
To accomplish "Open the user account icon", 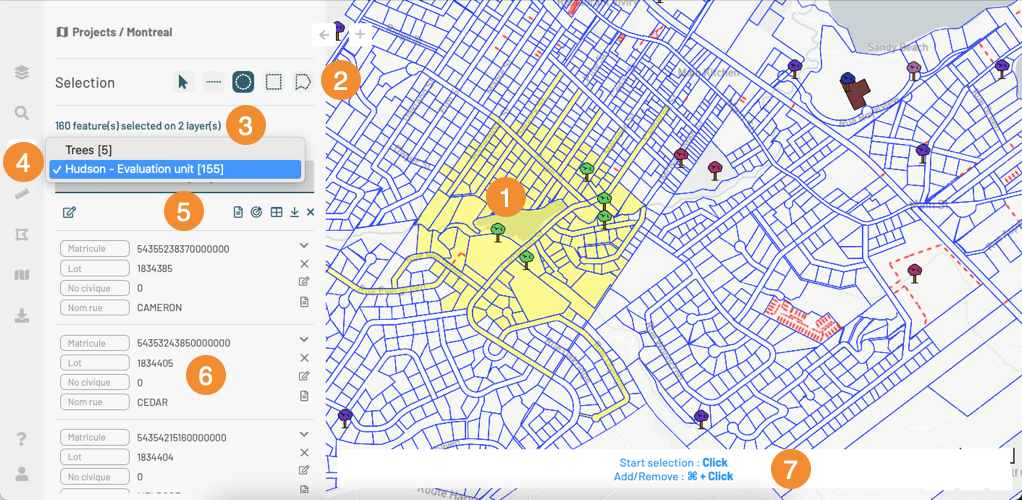I will tap(21, 473).
